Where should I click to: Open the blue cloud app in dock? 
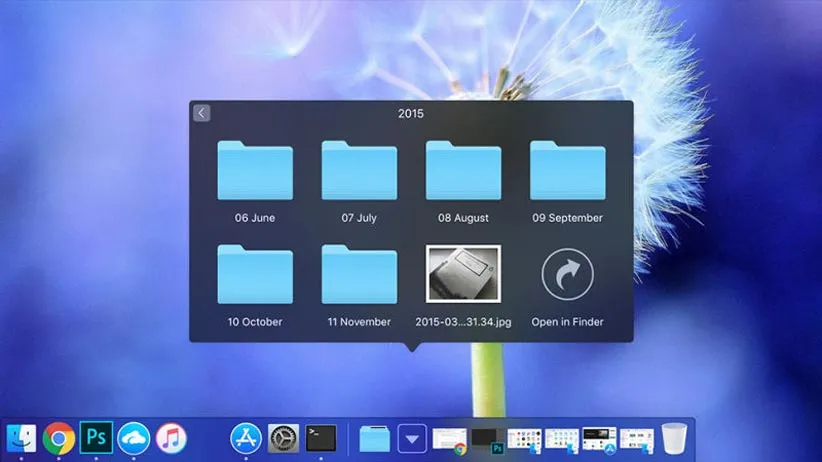134,438
